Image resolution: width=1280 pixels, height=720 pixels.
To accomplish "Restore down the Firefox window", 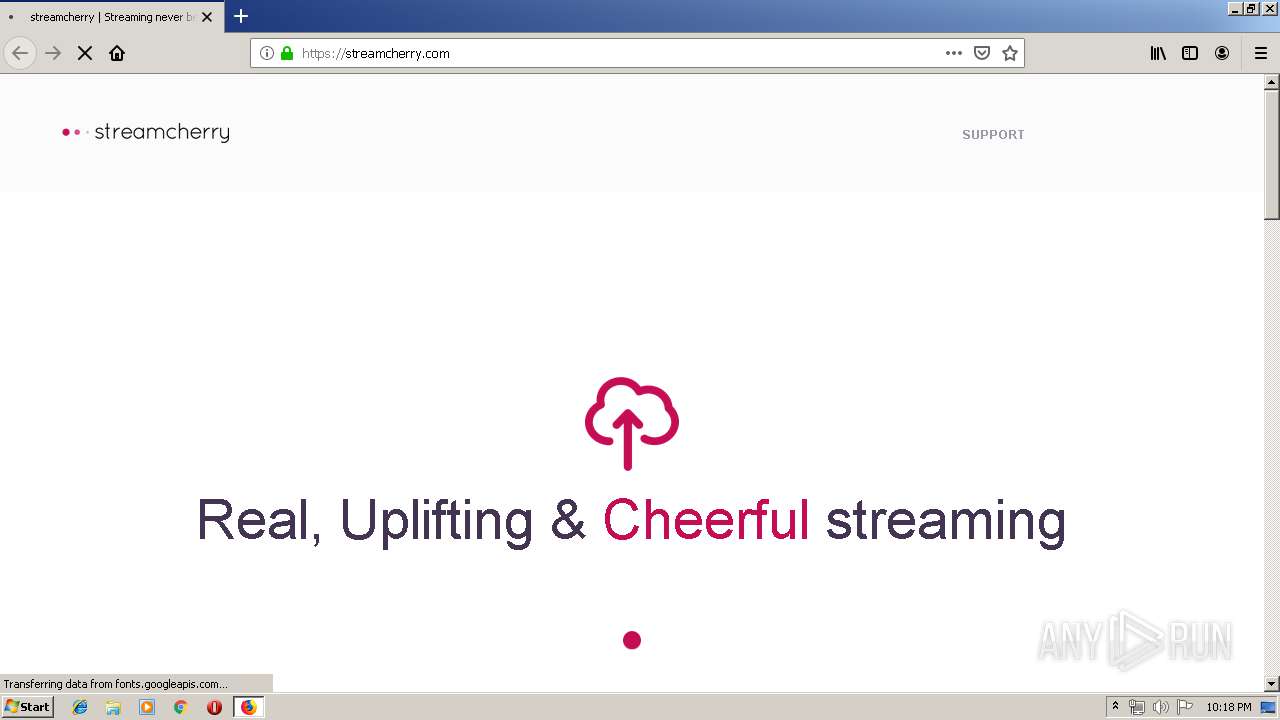I will click(1252, 8).
